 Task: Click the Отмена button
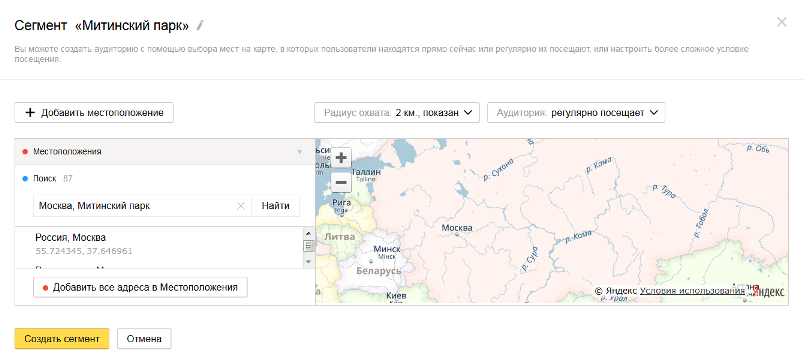144,338
